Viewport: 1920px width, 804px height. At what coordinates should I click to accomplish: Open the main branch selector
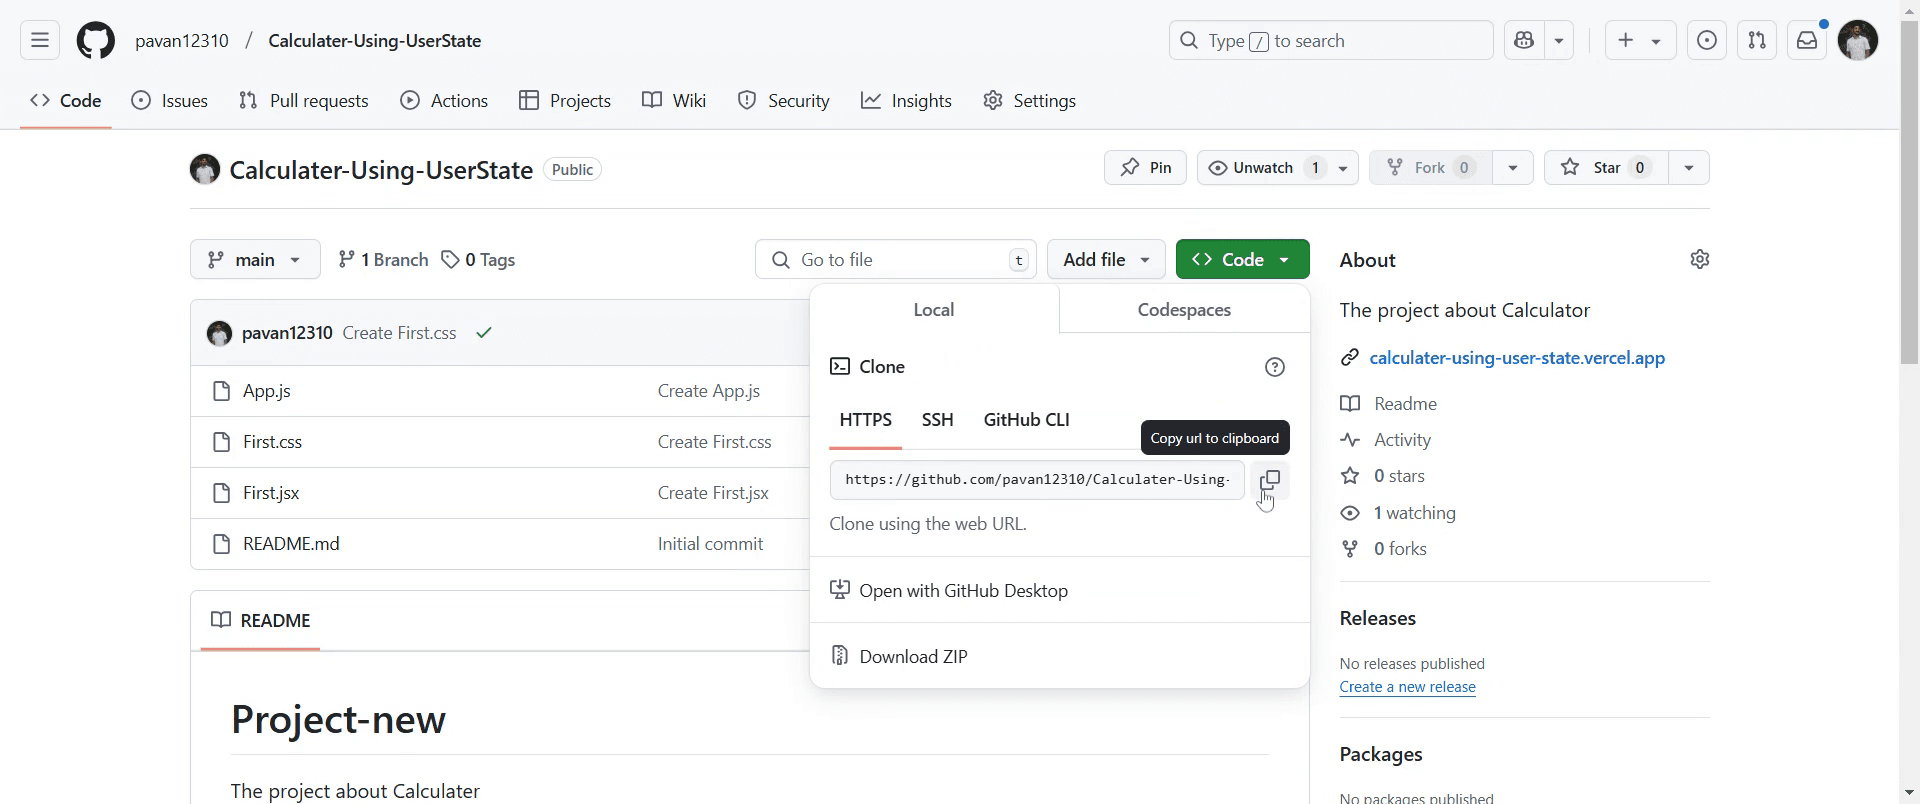tap(255, 260)
